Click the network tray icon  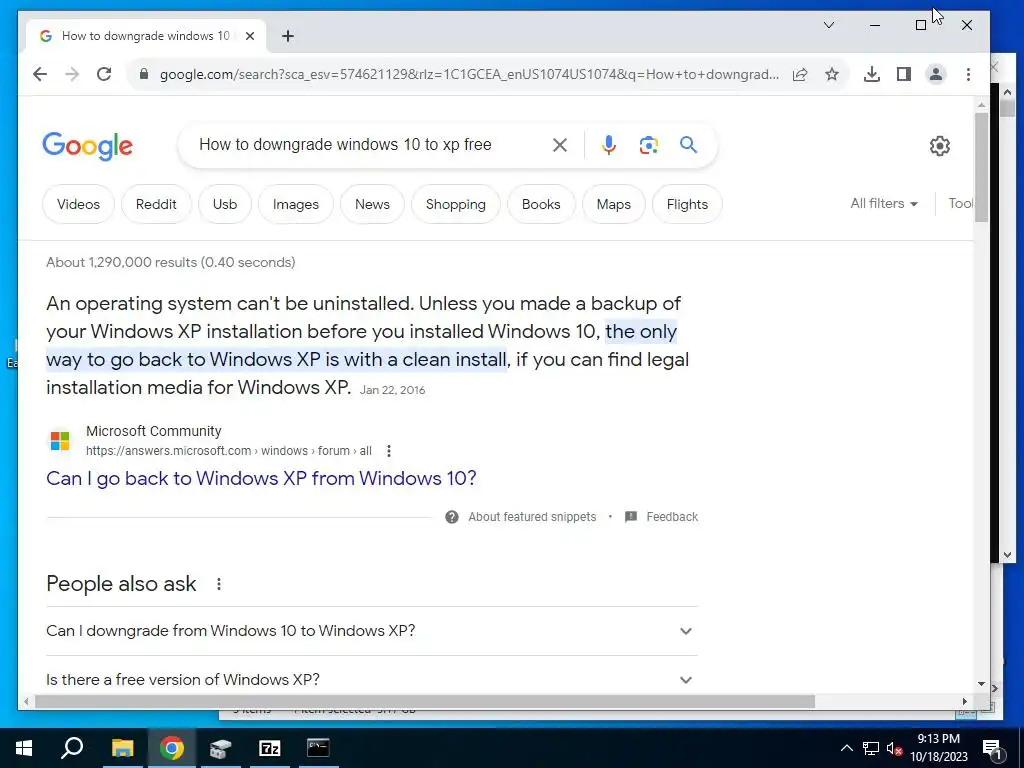tap(871, 748)
